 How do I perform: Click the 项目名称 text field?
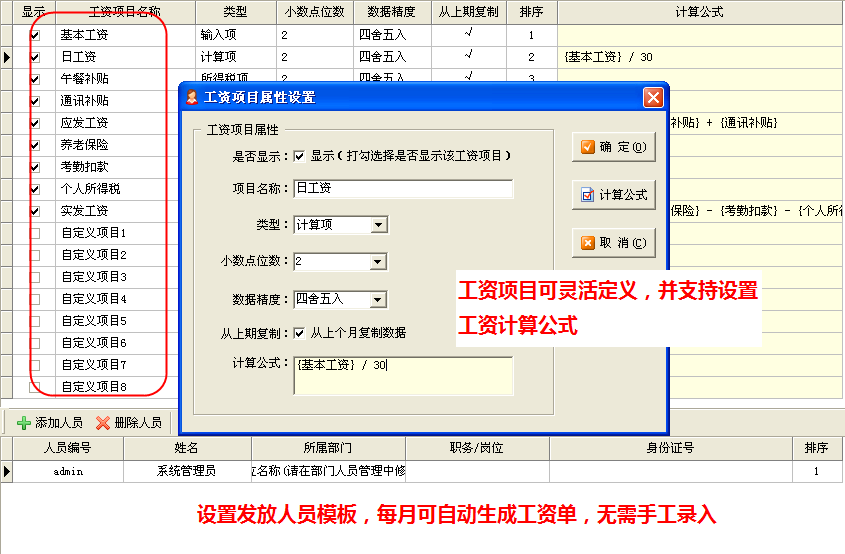(x=403, y=189)
